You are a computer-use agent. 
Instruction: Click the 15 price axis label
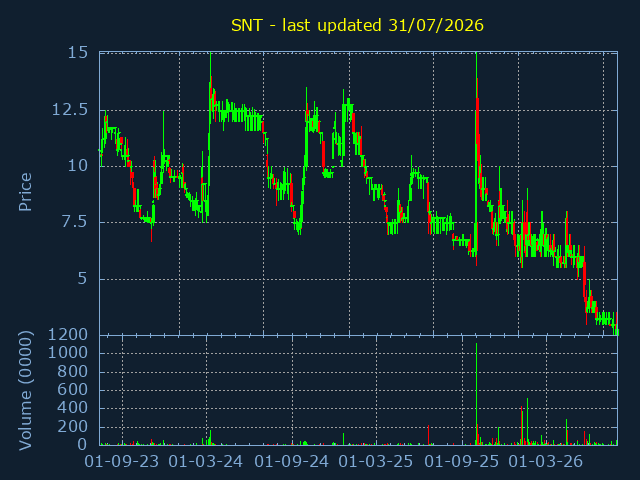[78, 53]
